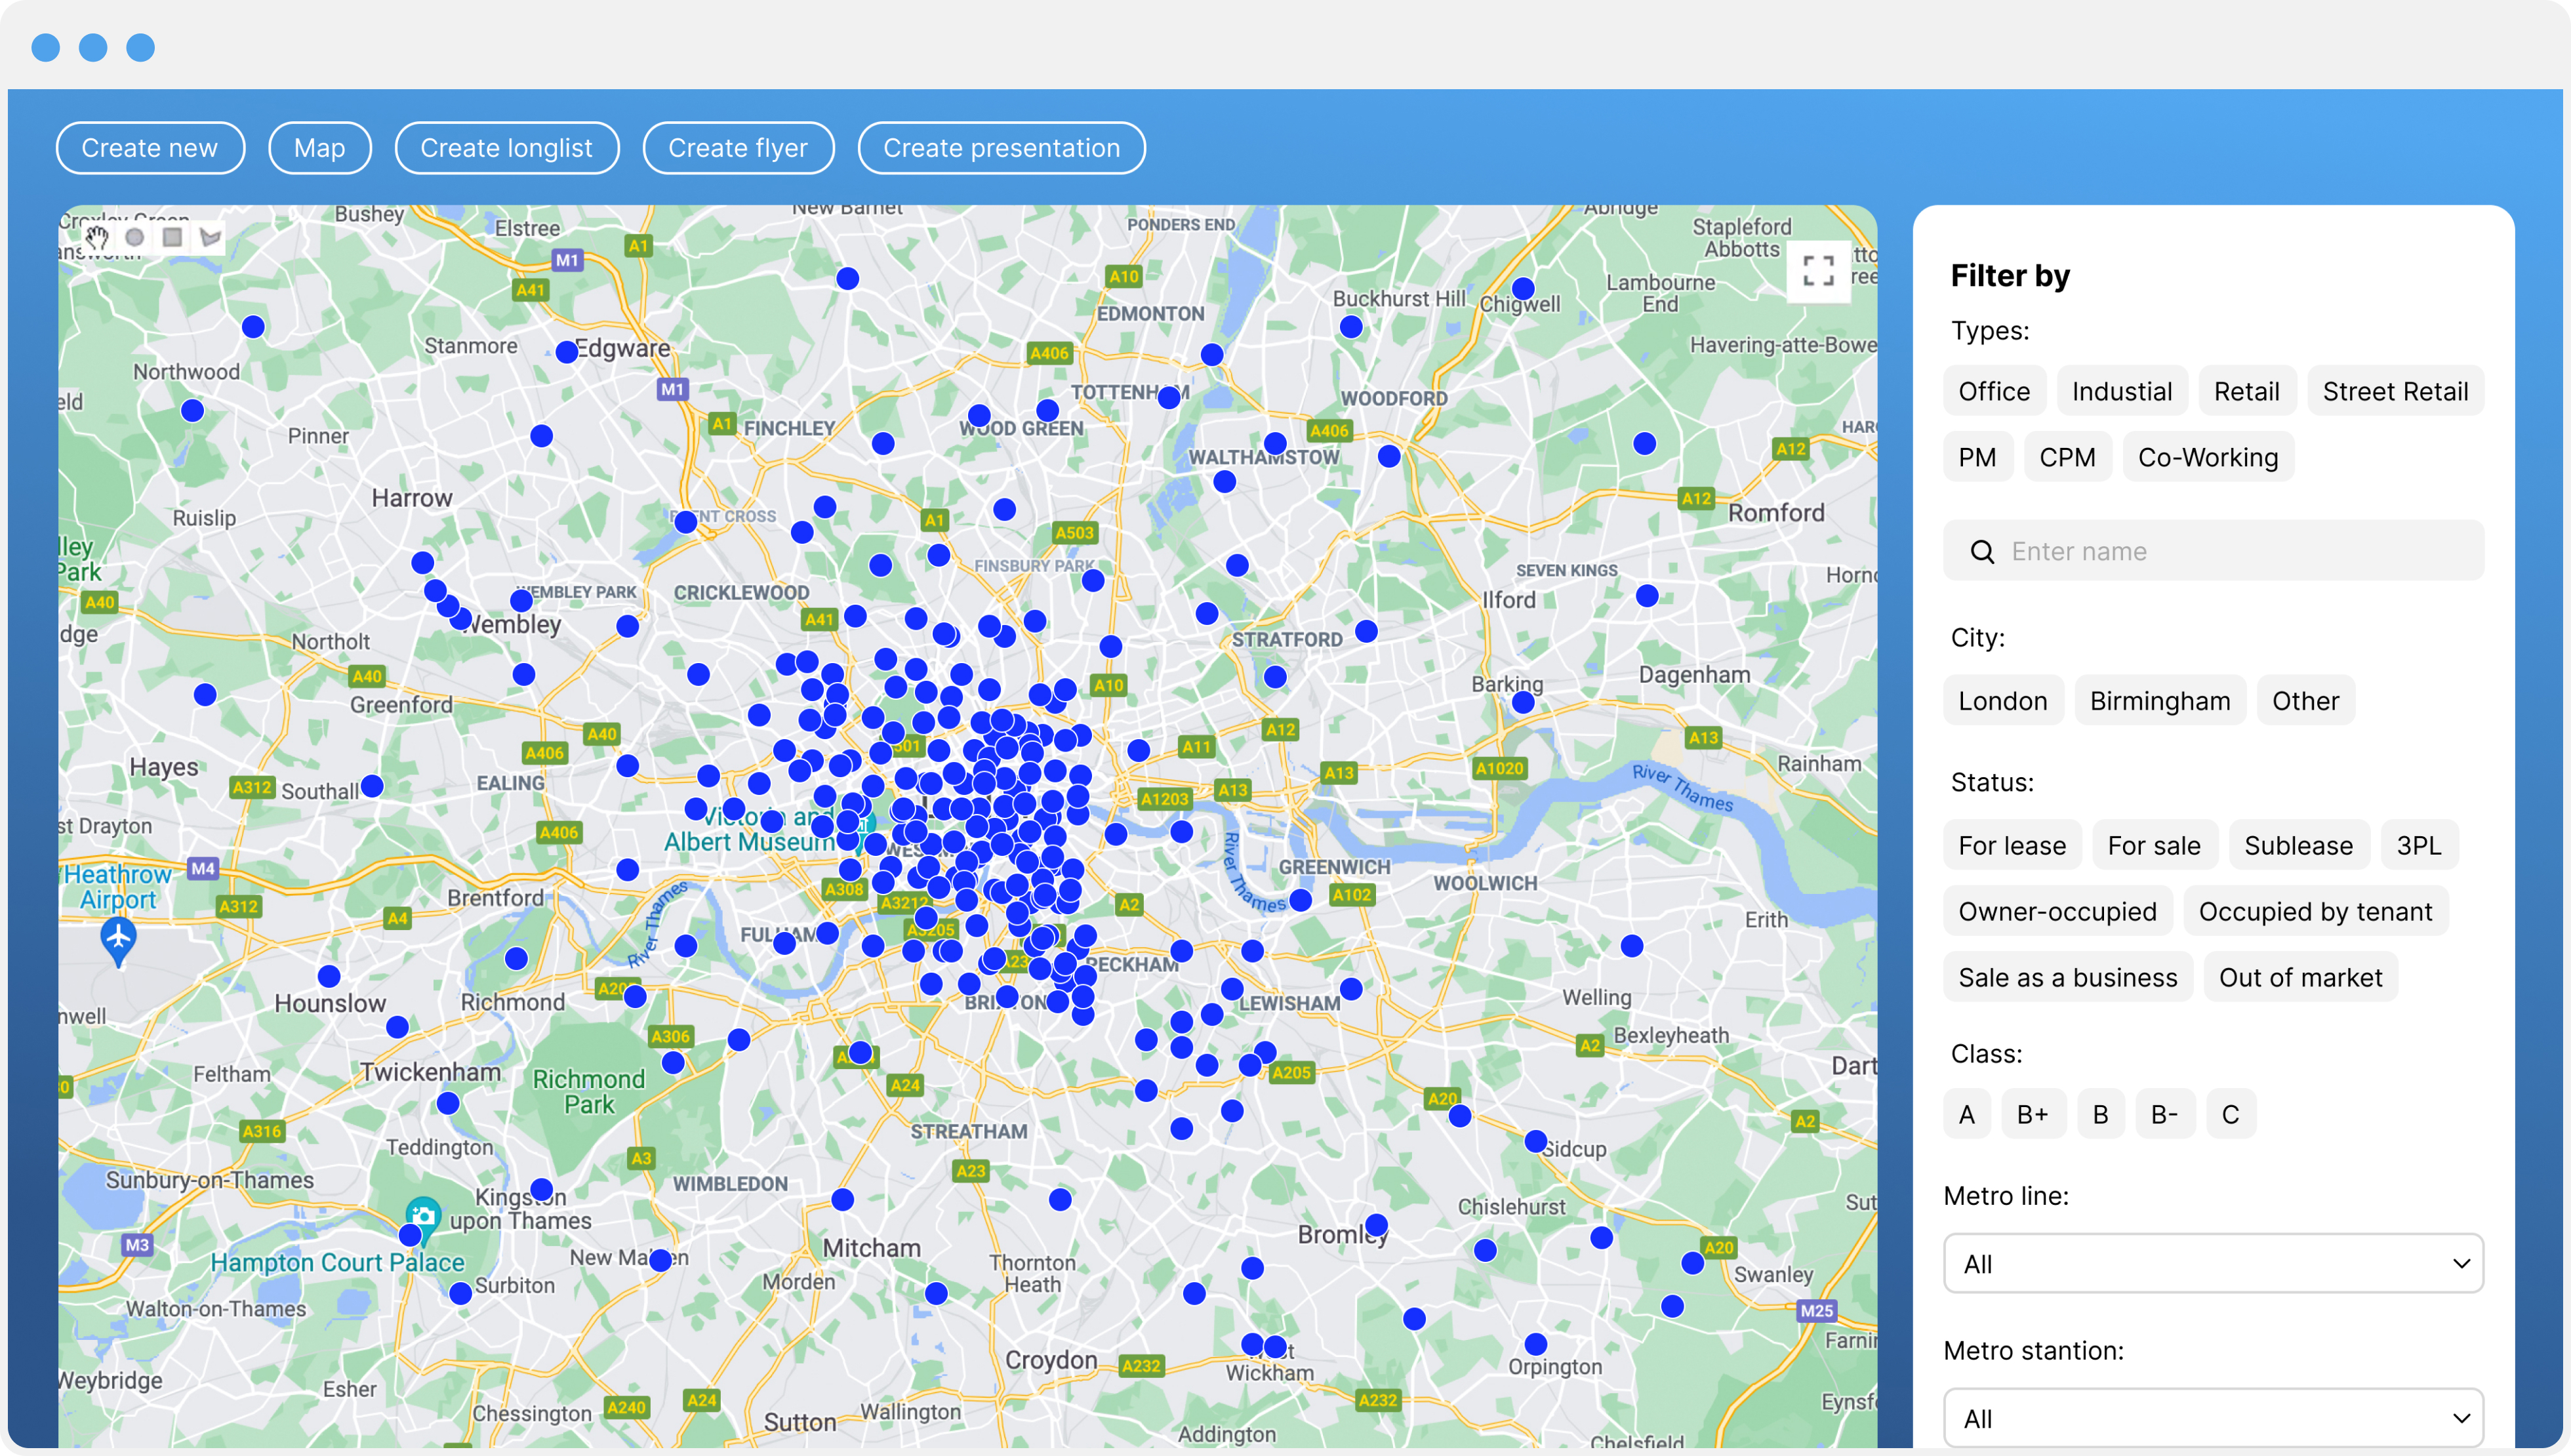Screen dimensions: 2571x1456
Task: Toggle the Owner-occupied status filter
Action: [x=2057, y=911]
